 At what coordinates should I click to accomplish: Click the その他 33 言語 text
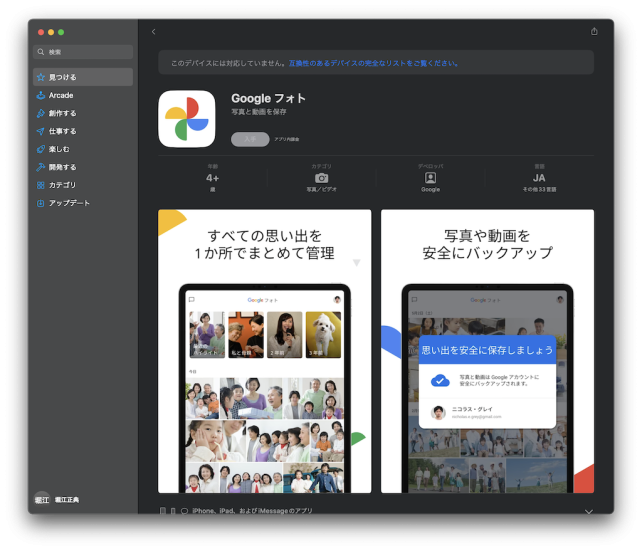click(x=539, y=189)
